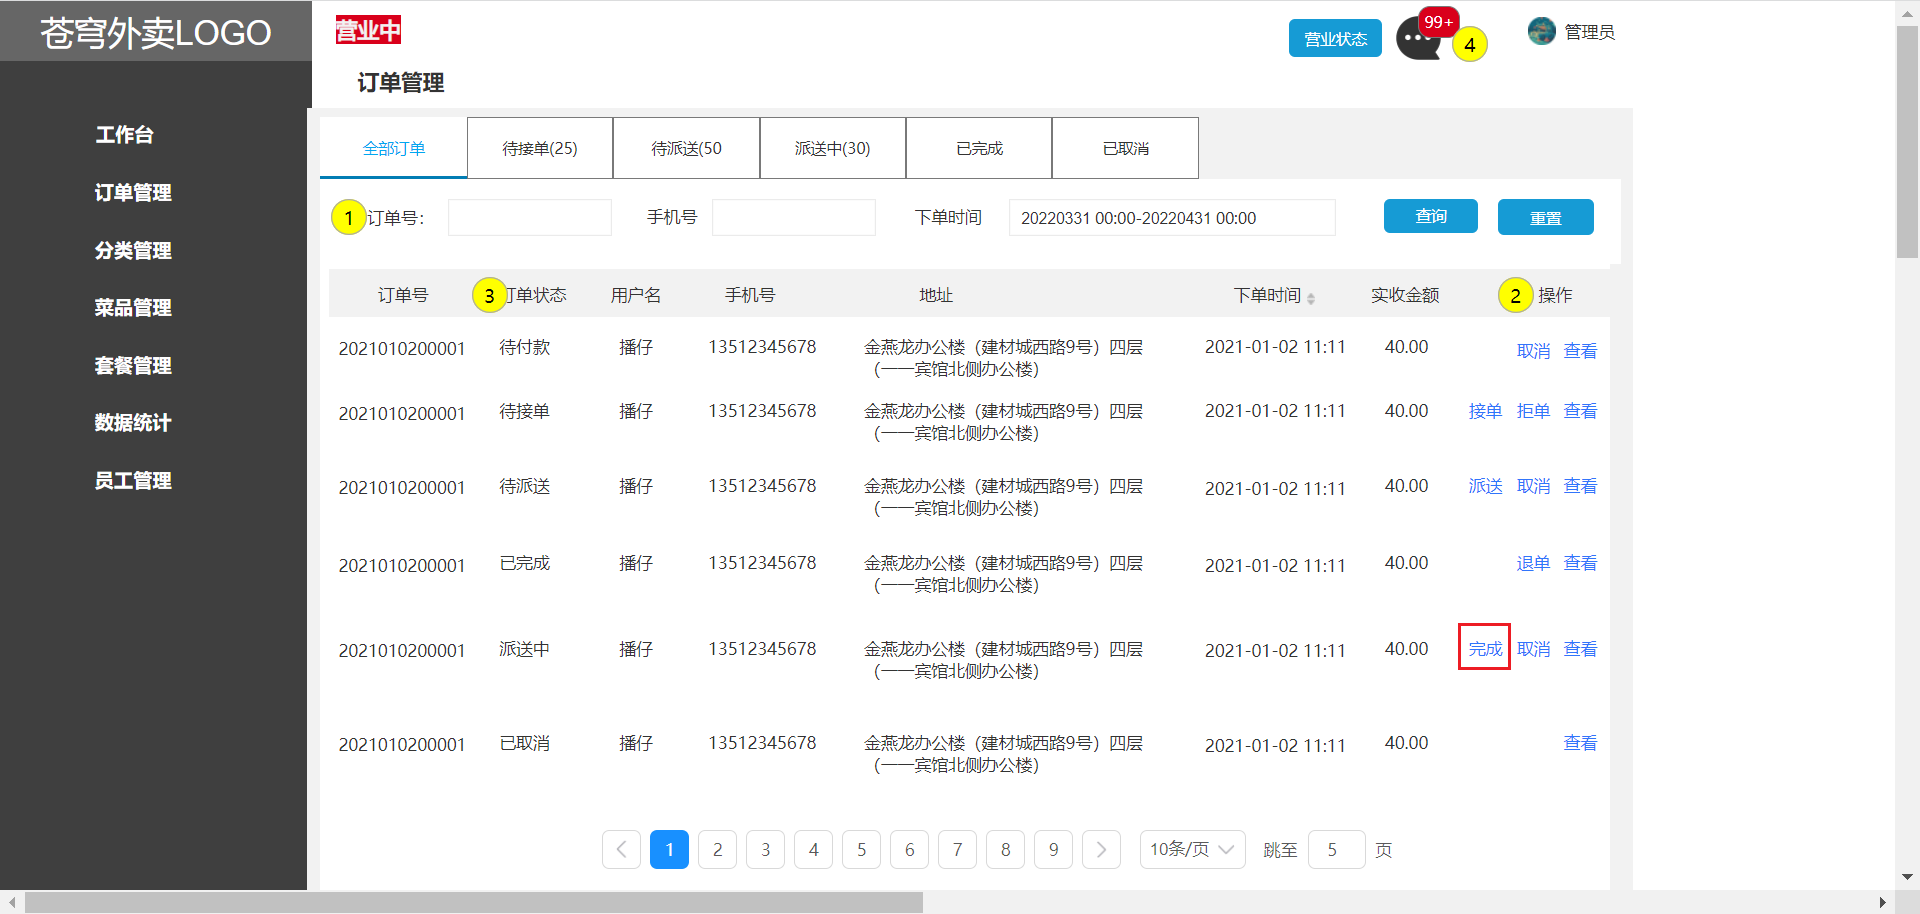Image resolution: width=1920 pixels, height=914 pixels.
Task: Click the 99+ notification badge
Action: (x=1438, y=22)
